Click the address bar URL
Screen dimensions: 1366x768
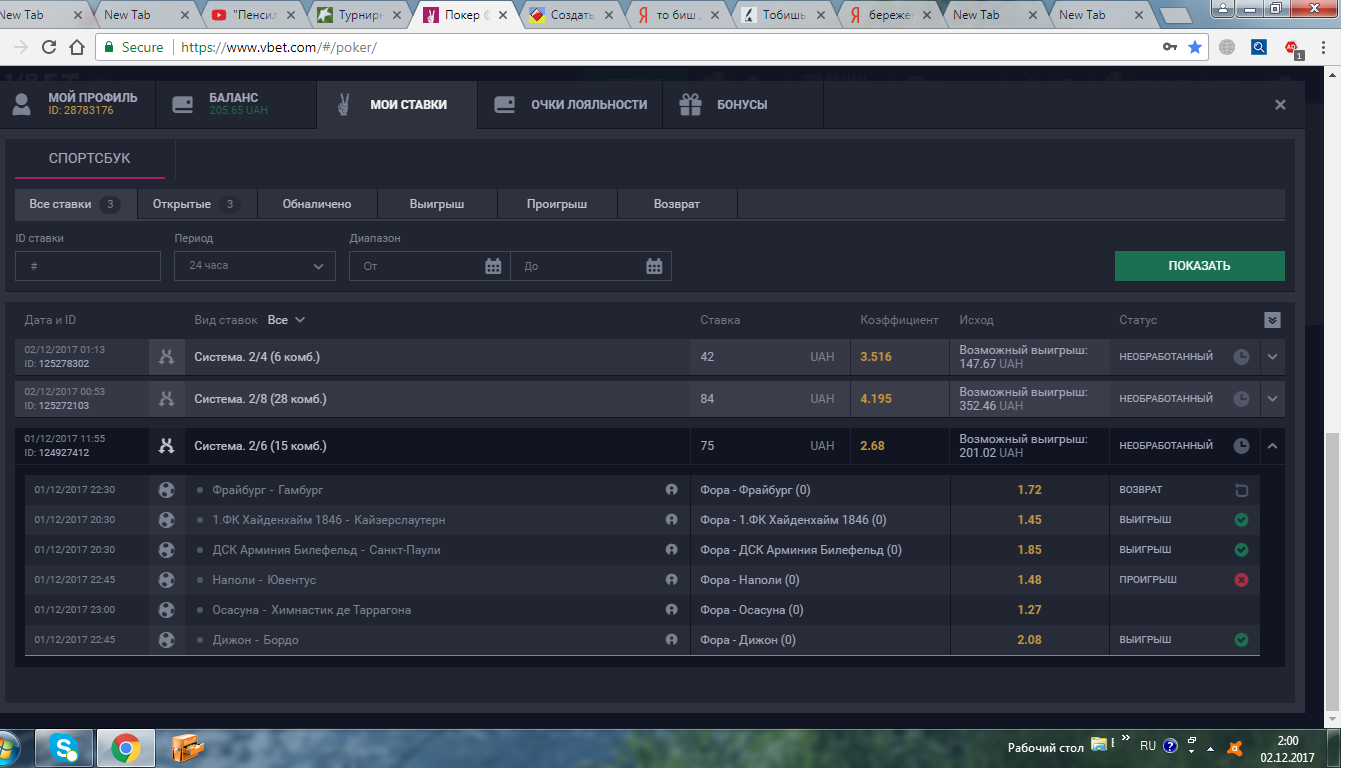pos(279,47)
